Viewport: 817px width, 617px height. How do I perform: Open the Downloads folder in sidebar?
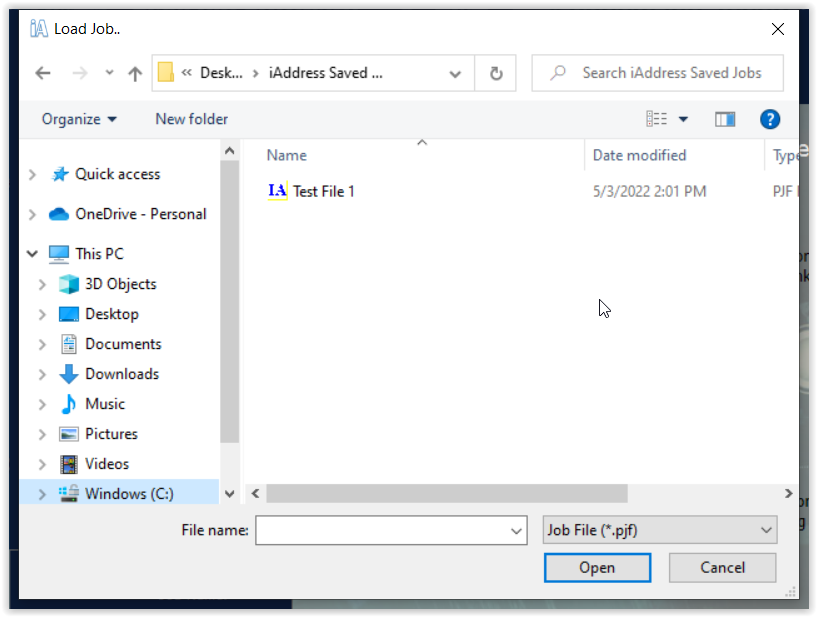[121, 374]
